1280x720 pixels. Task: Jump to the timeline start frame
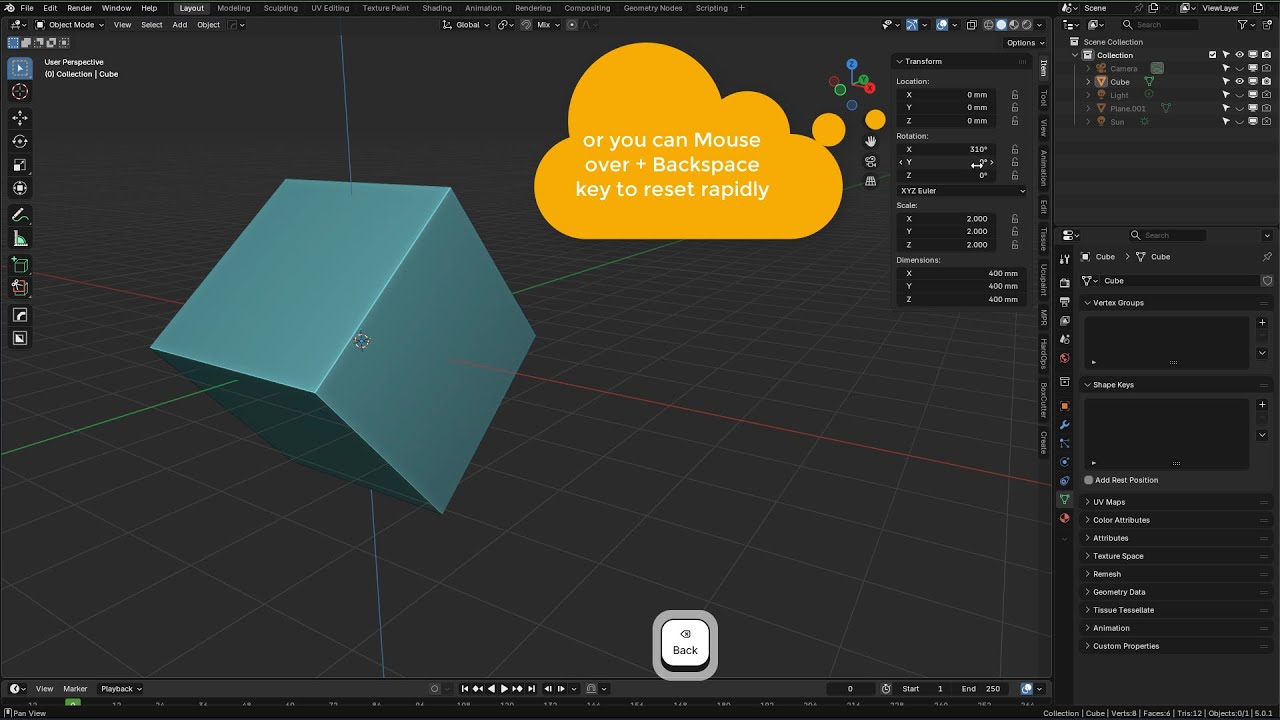(x=465, y=688)
